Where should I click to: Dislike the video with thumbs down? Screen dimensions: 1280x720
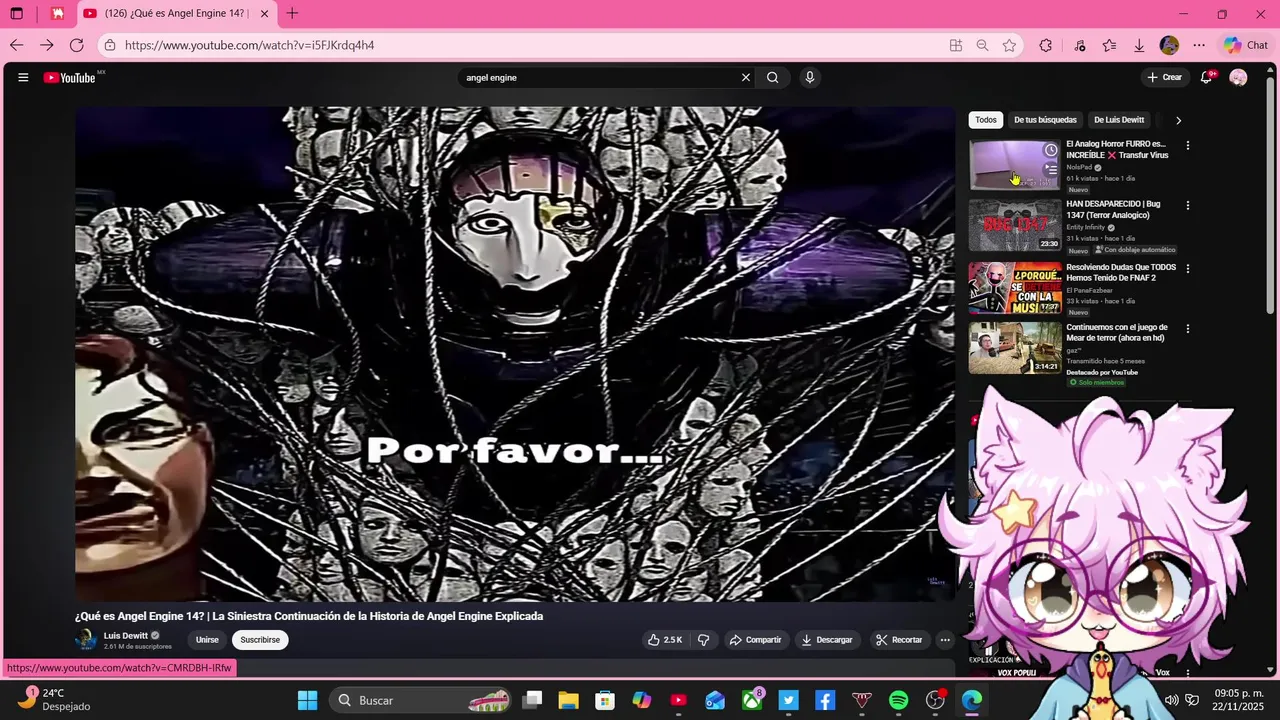pos(704,640)
